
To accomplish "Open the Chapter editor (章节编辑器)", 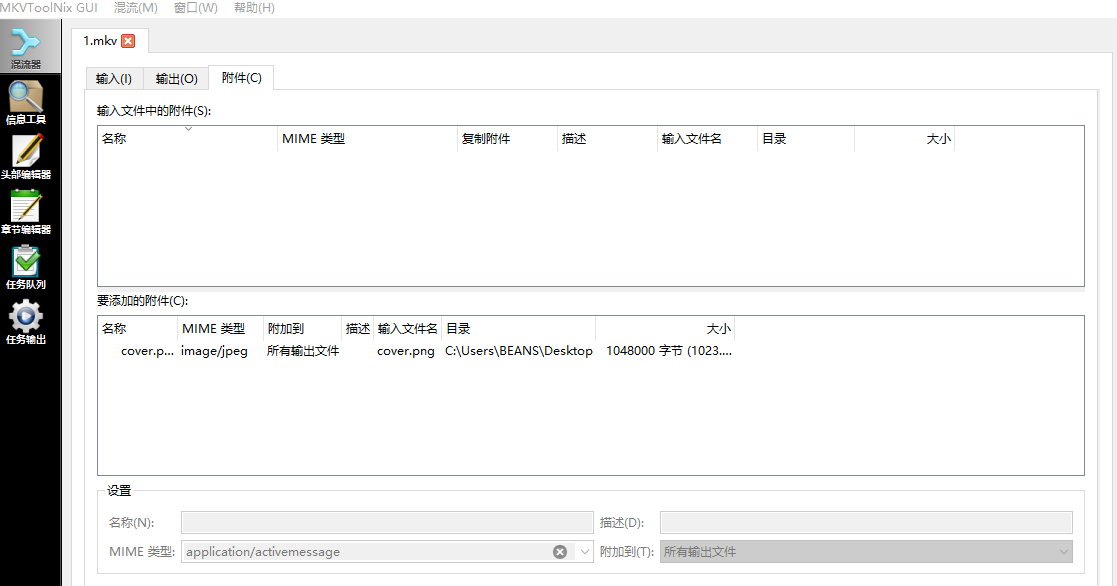I will pyautogui.click(x=26, y=212).
